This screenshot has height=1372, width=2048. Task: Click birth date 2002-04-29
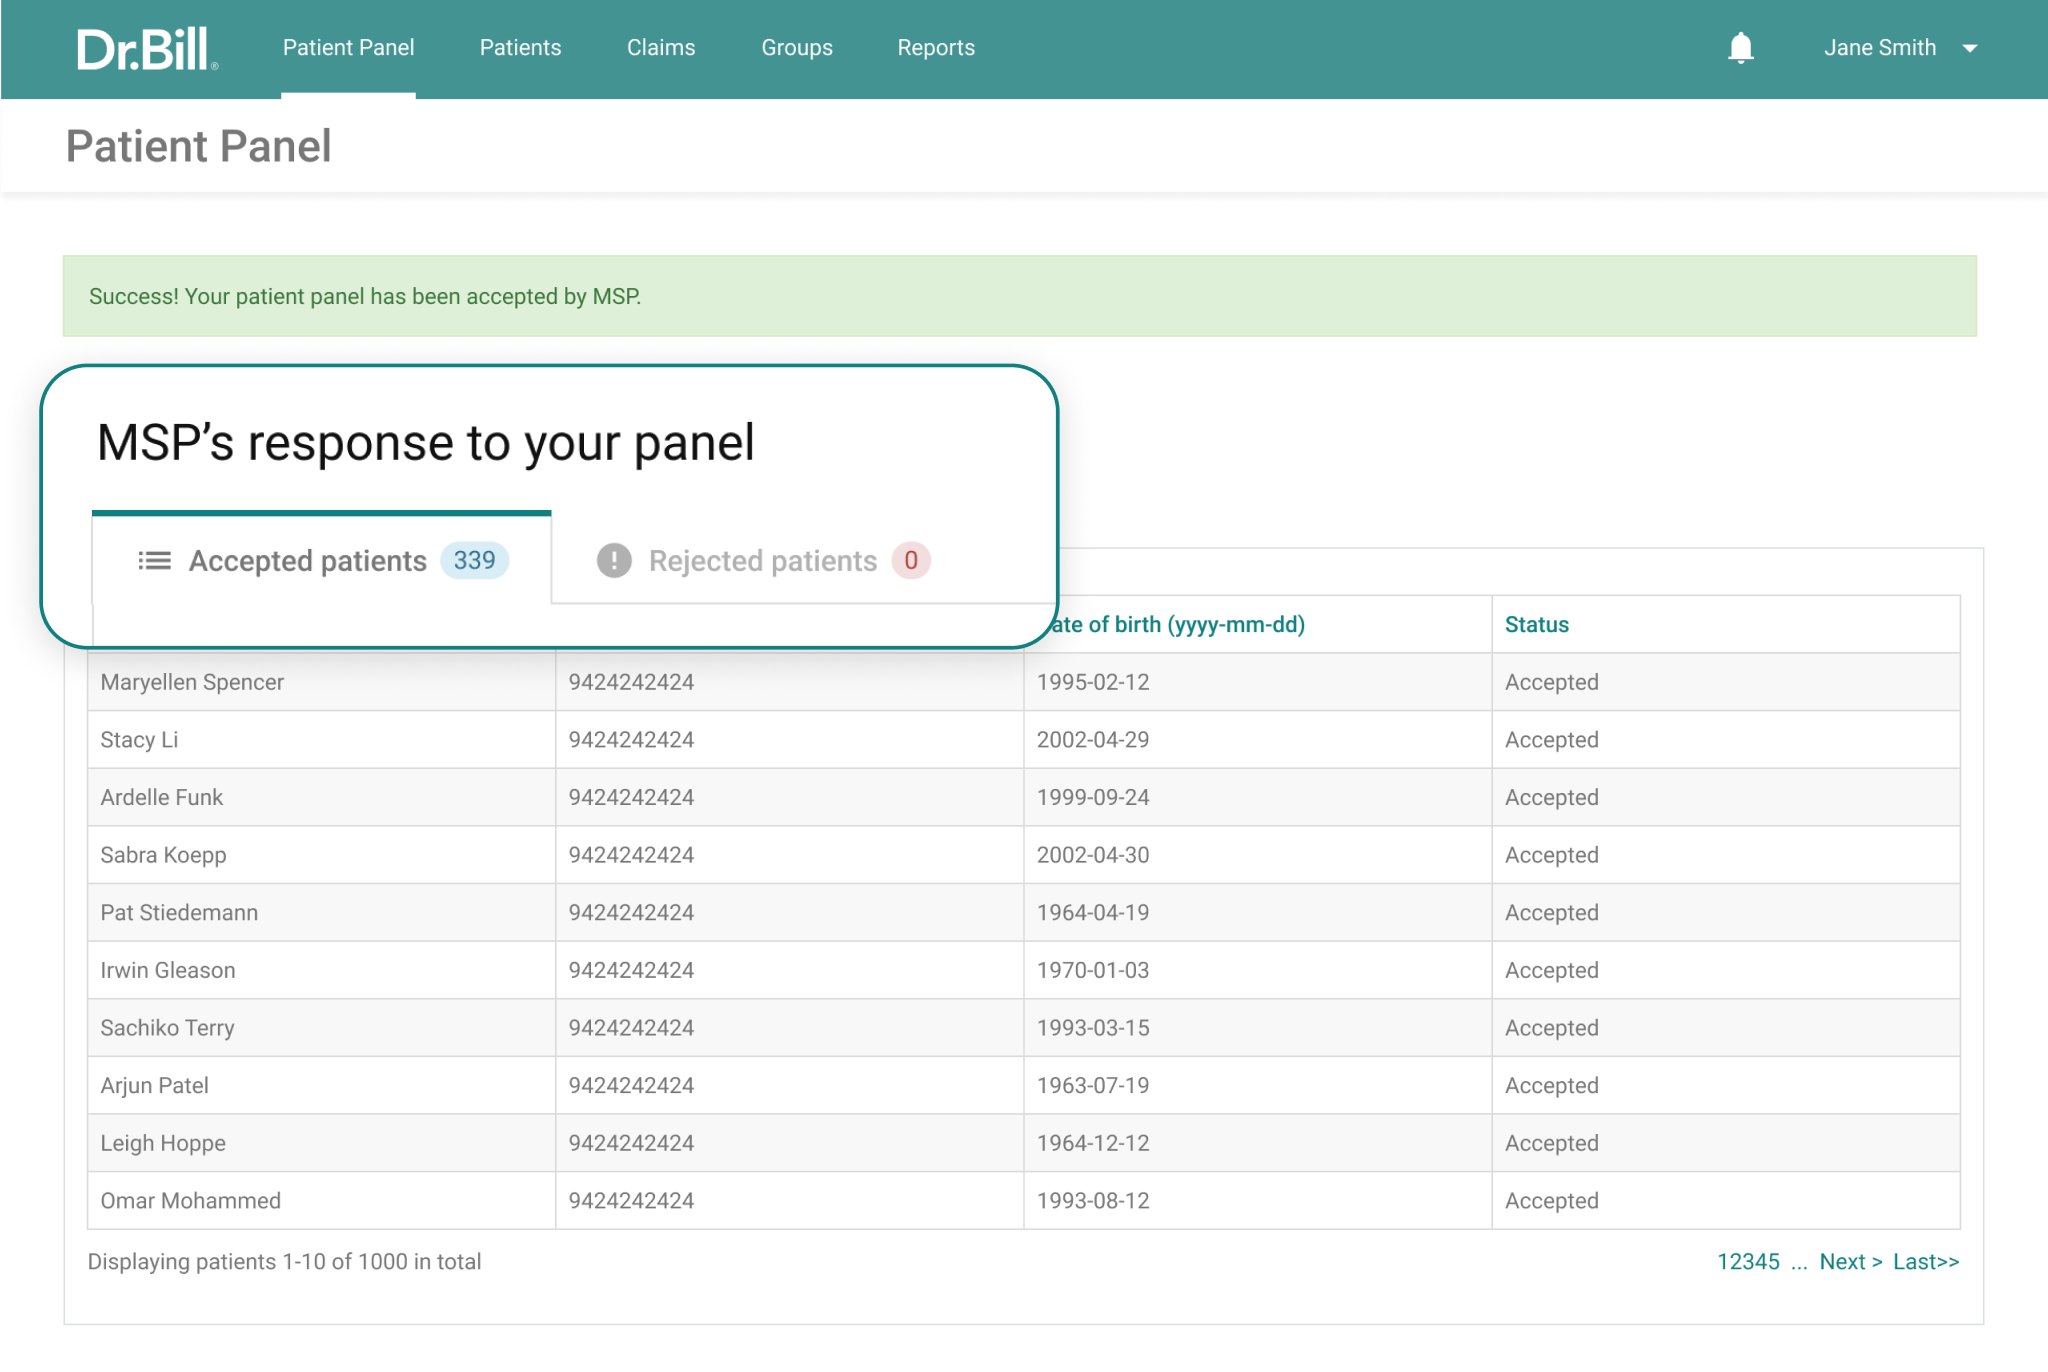[x=1093, y=740]
